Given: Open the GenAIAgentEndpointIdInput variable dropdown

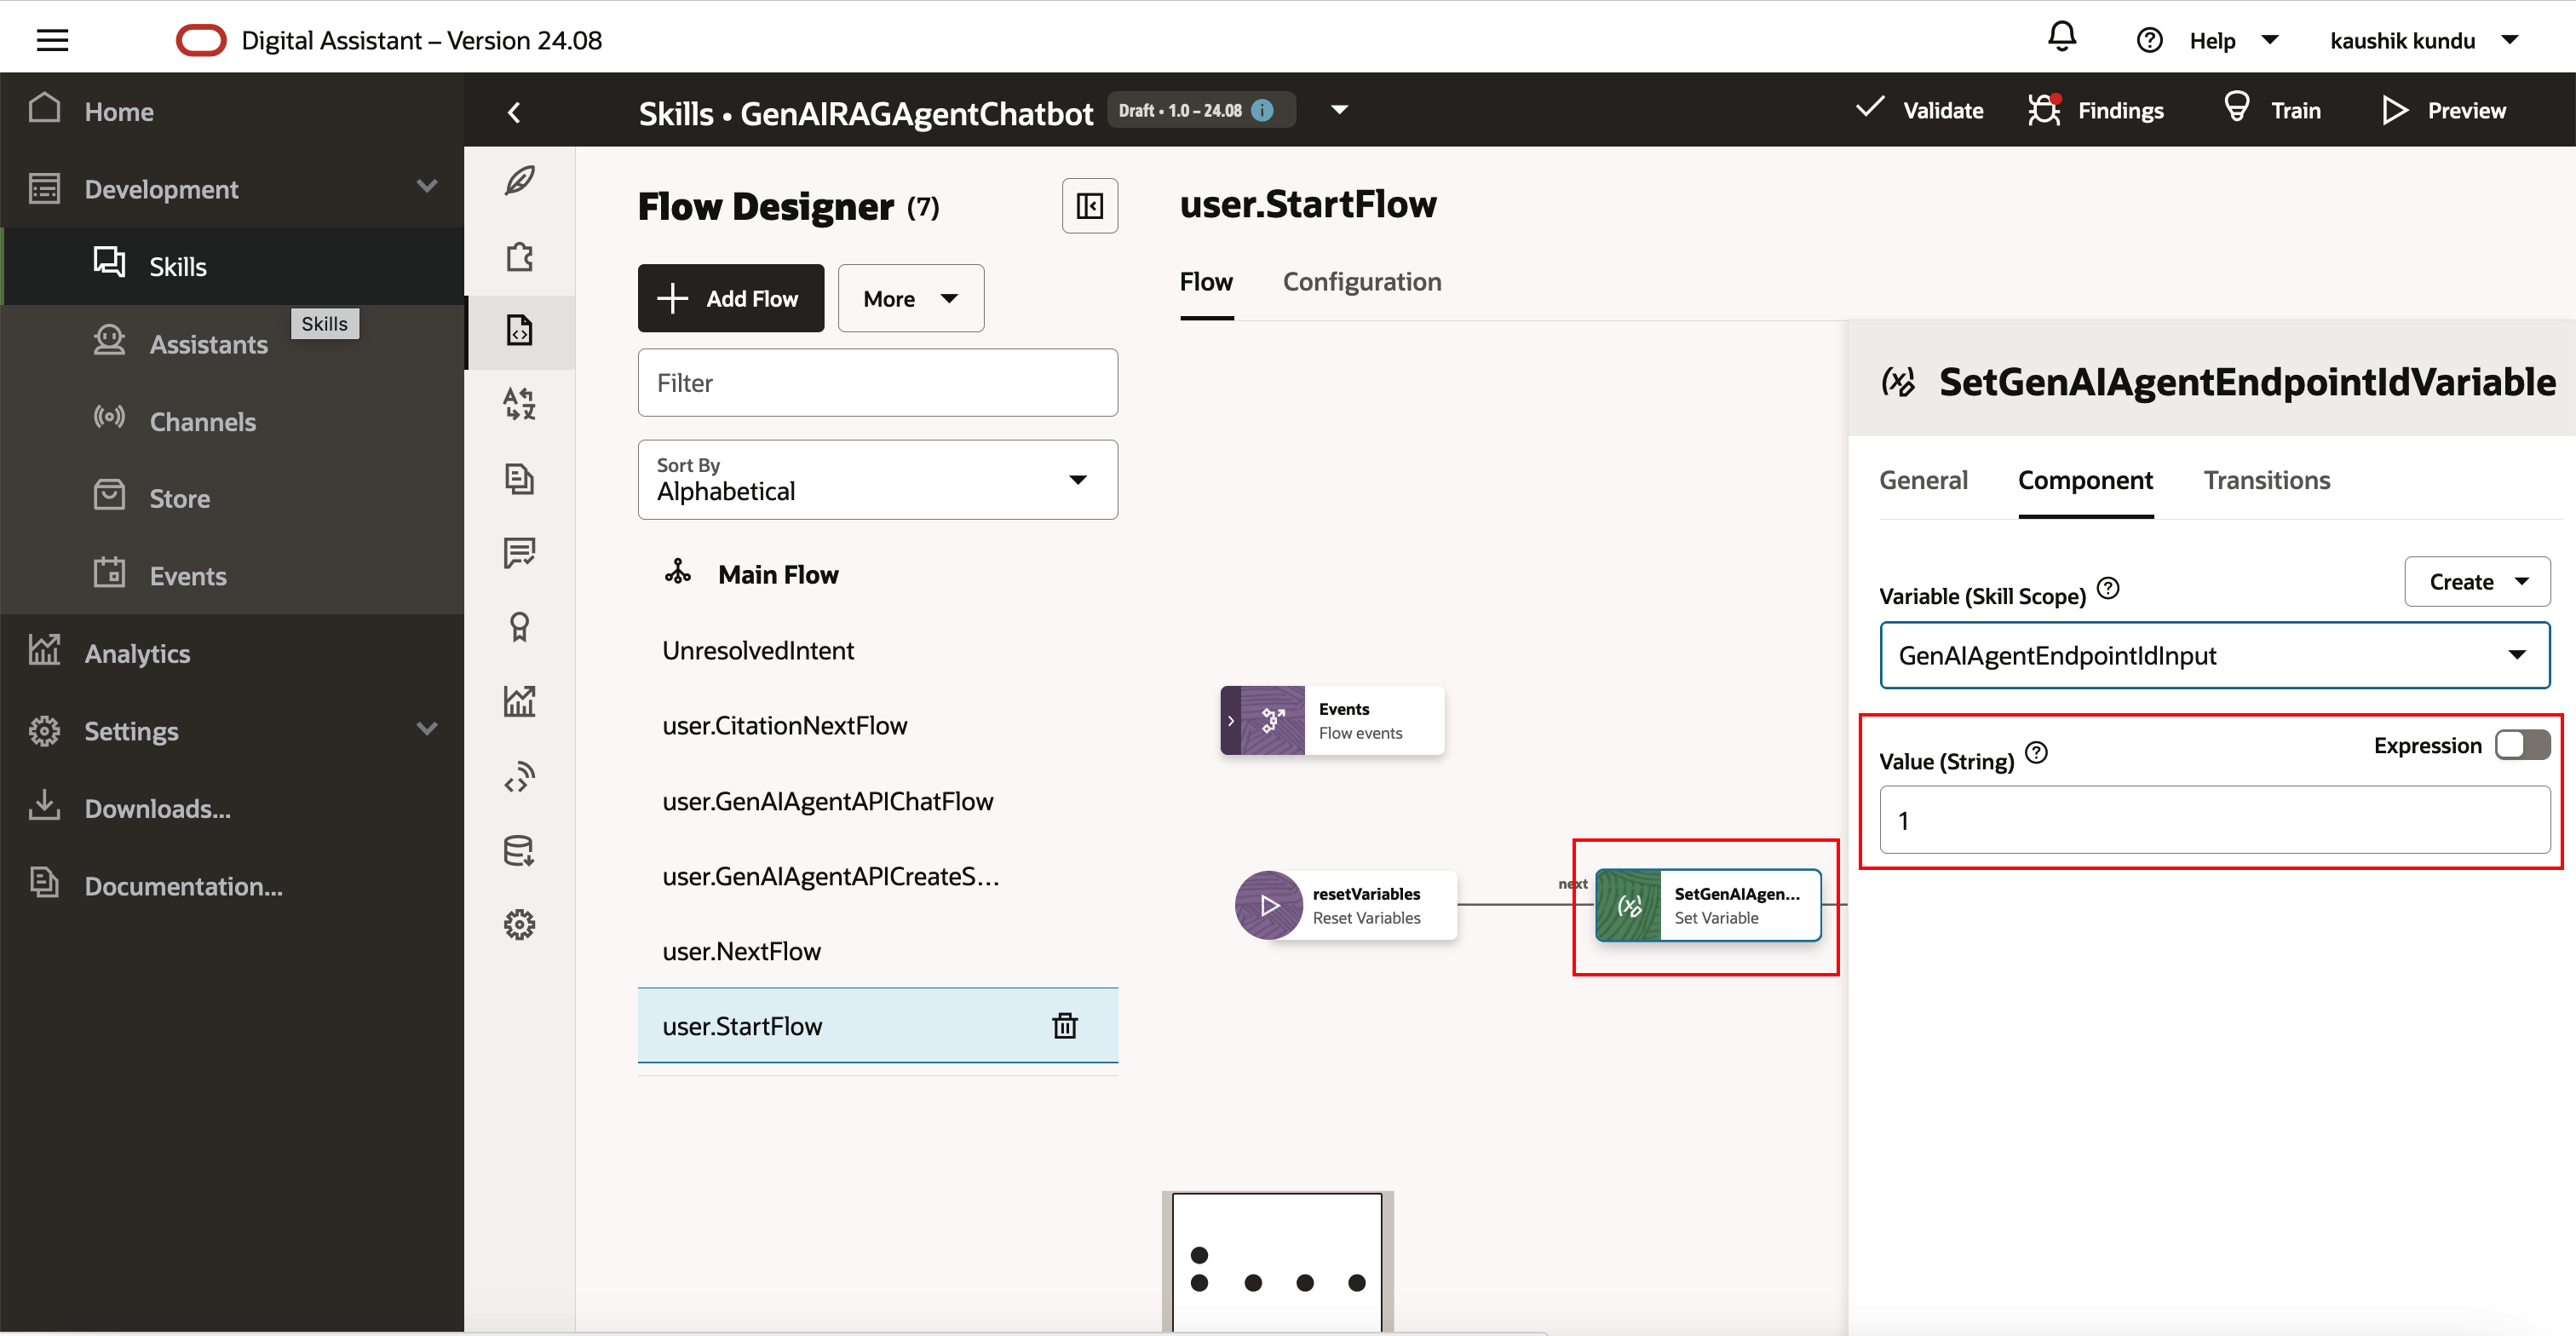Looking at the screenshot, I should coord(2214,655).
